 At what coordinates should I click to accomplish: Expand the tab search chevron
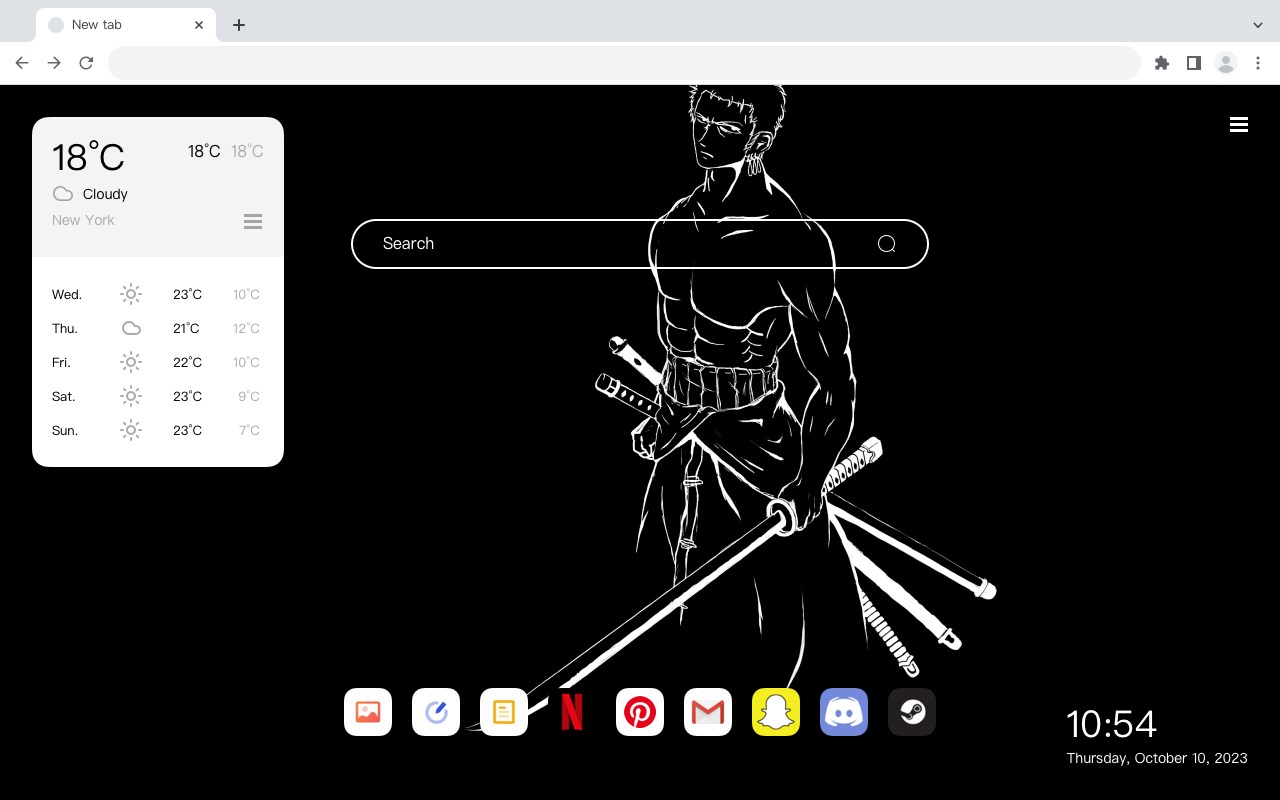[1258, 25]
